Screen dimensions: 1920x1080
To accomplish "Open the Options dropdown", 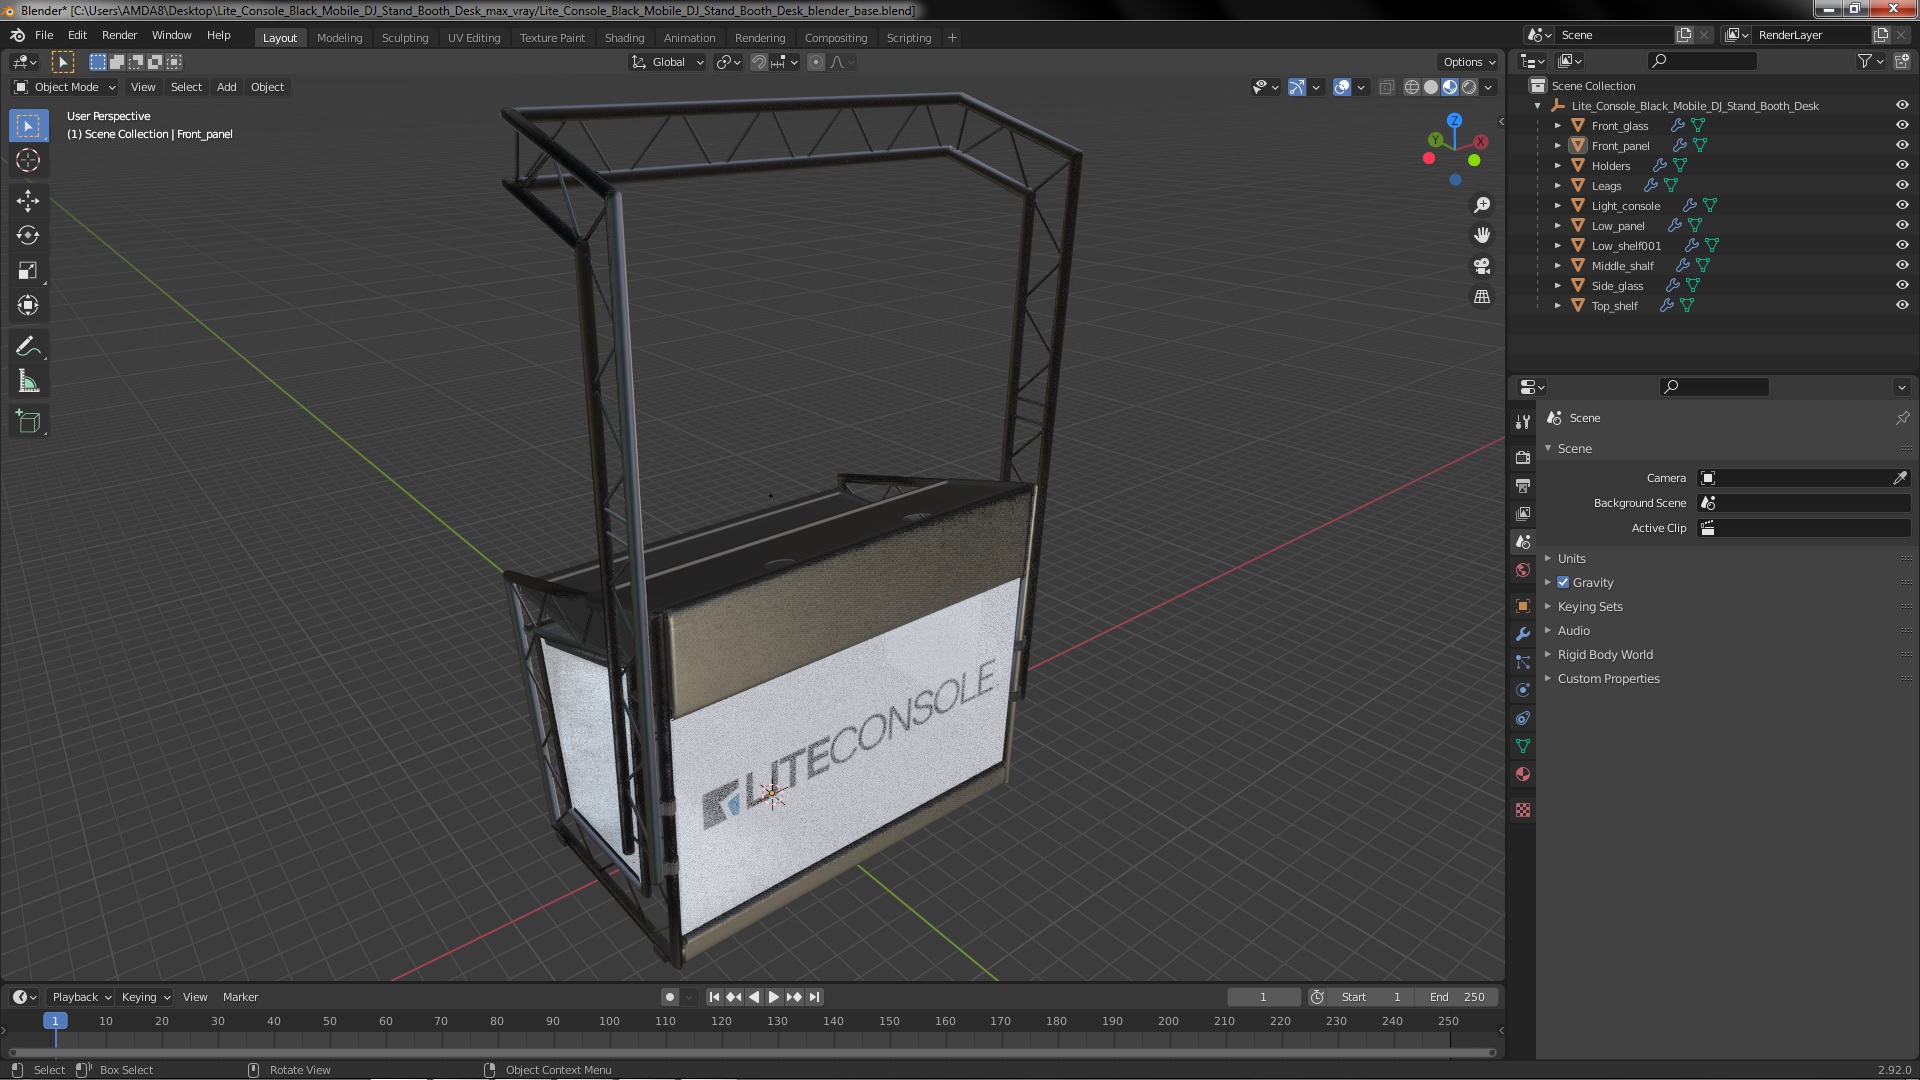I will tap(1468, 62).
